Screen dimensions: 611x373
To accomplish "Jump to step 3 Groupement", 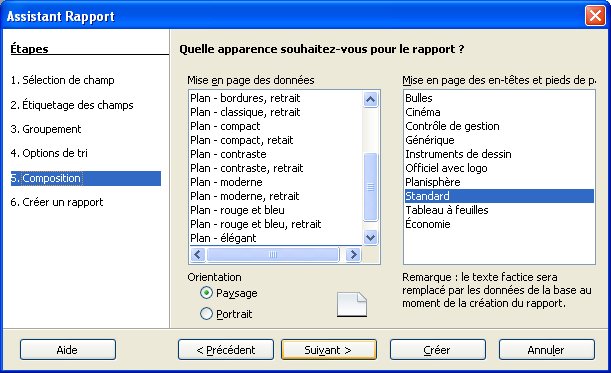I will tap(46, 129).
